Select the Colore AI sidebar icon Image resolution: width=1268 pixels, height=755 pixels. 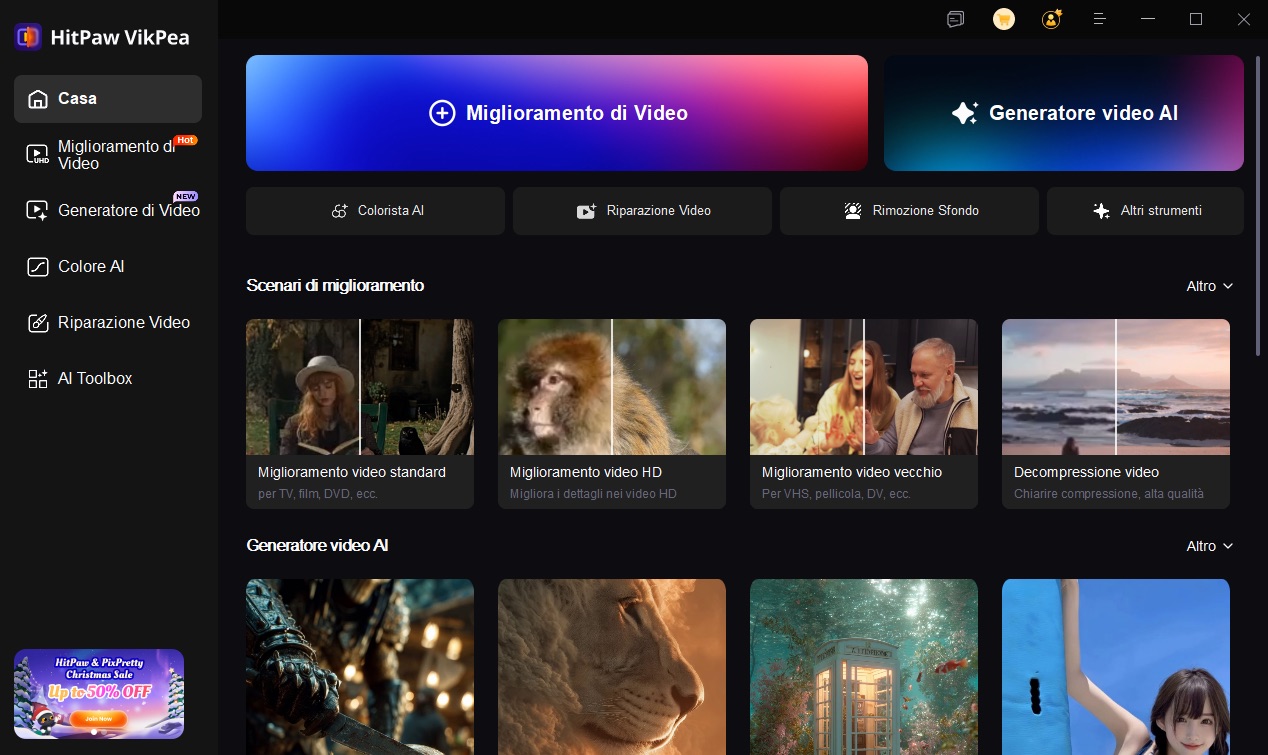(x=38, y=267)
